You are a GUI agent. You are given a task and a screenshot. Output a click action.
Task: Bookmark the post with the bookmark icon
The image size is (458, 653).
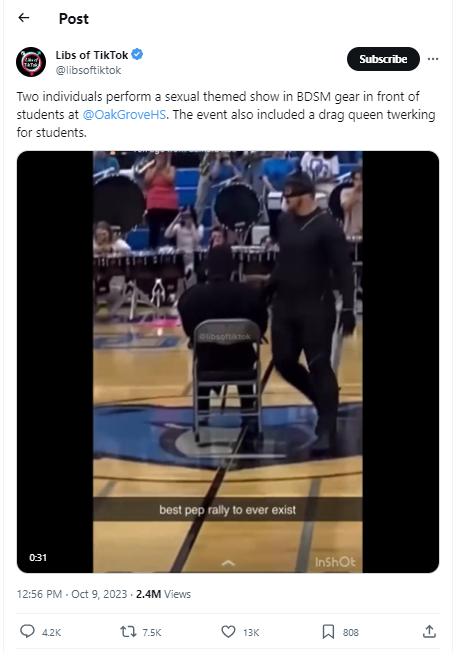point(328,632)
